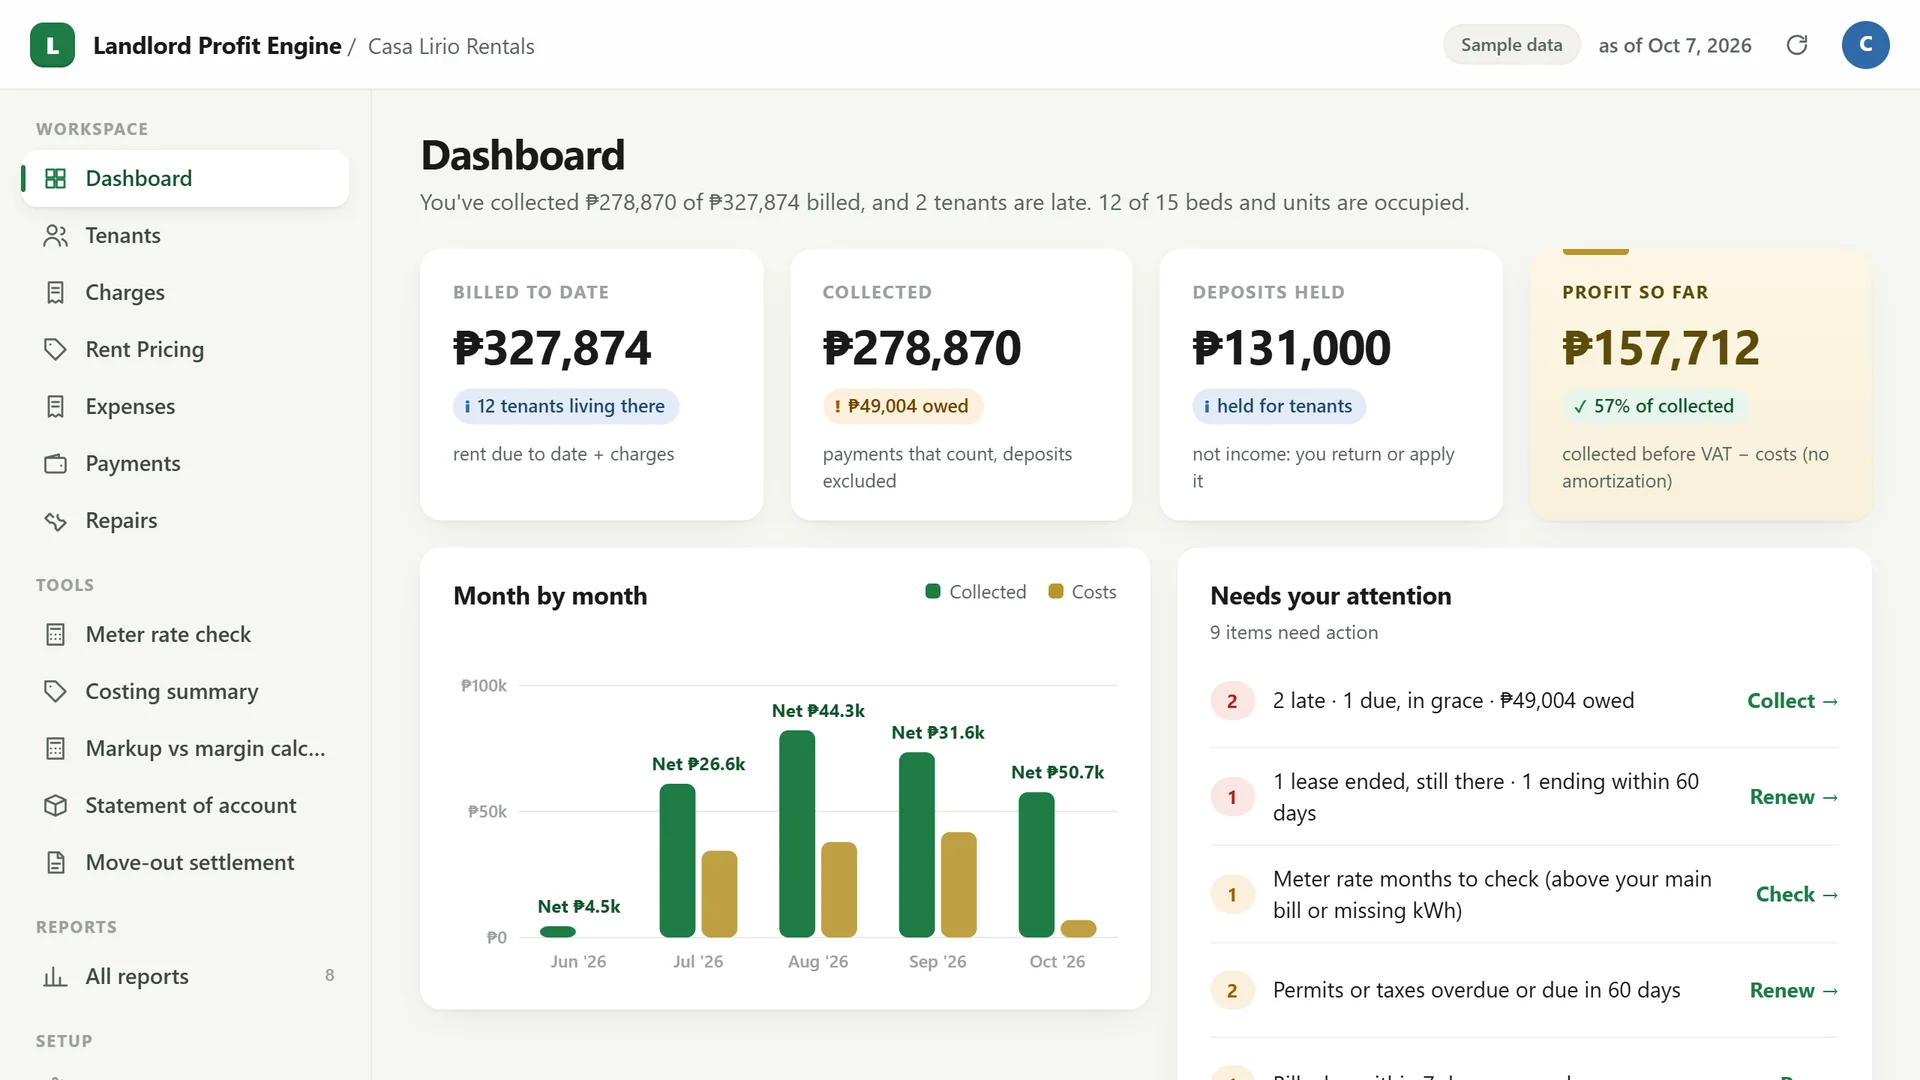Click the Aug '26 green Collected bar
This screenshot has width=1920, height=1080.
(797, 834)
